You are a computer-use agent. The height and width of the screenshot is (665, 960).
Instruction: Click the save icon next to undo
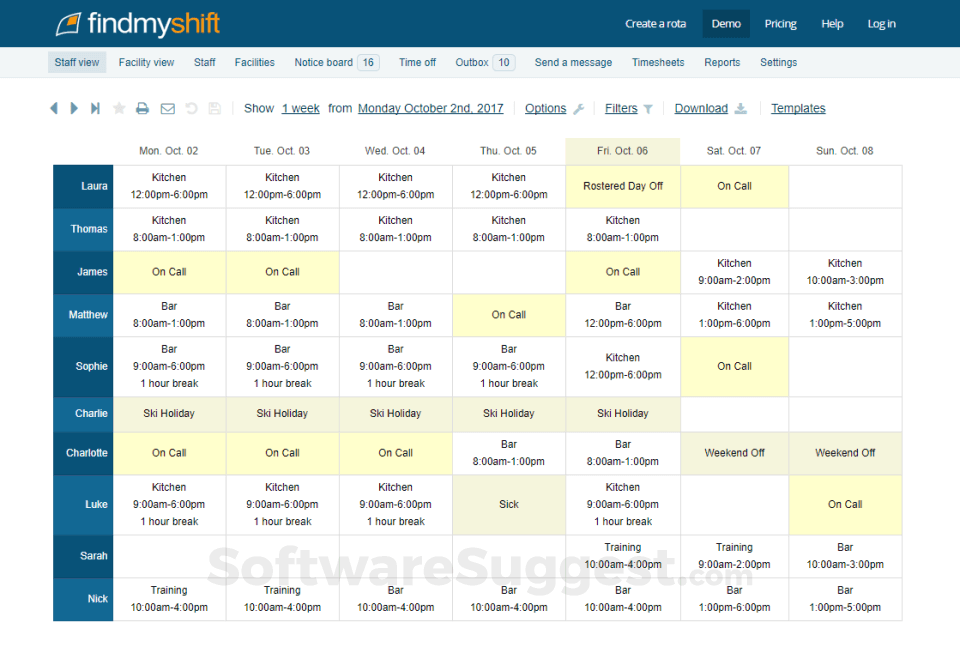tap(214, 108)
